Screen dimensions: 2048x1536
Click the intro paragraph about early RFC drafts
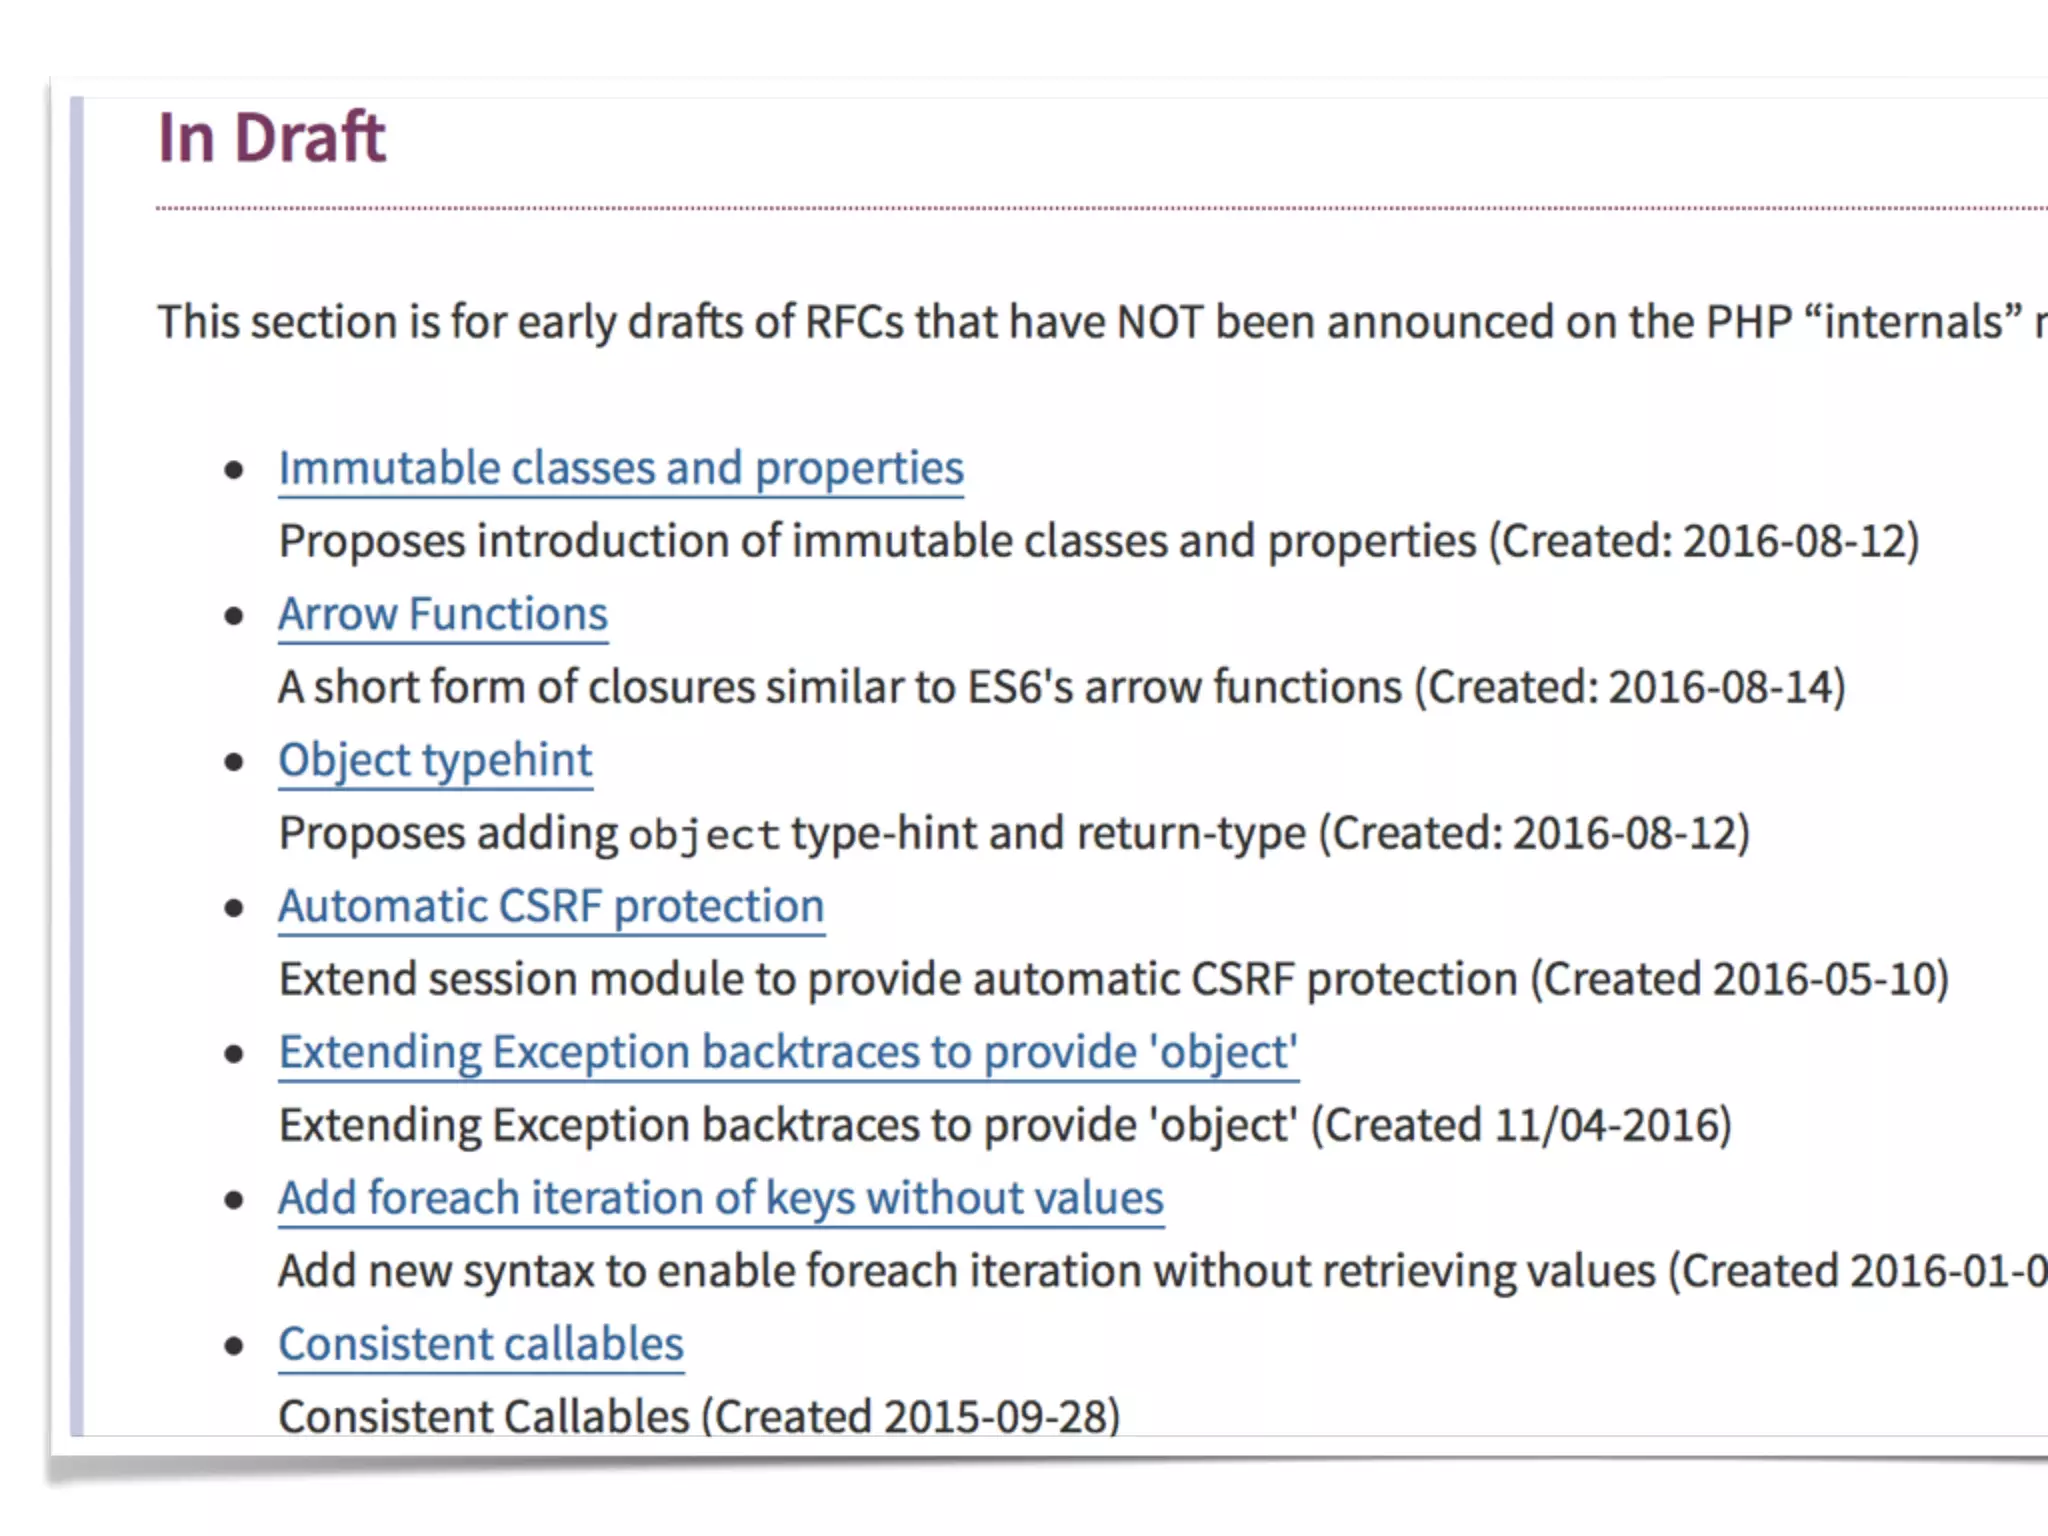1102,323
